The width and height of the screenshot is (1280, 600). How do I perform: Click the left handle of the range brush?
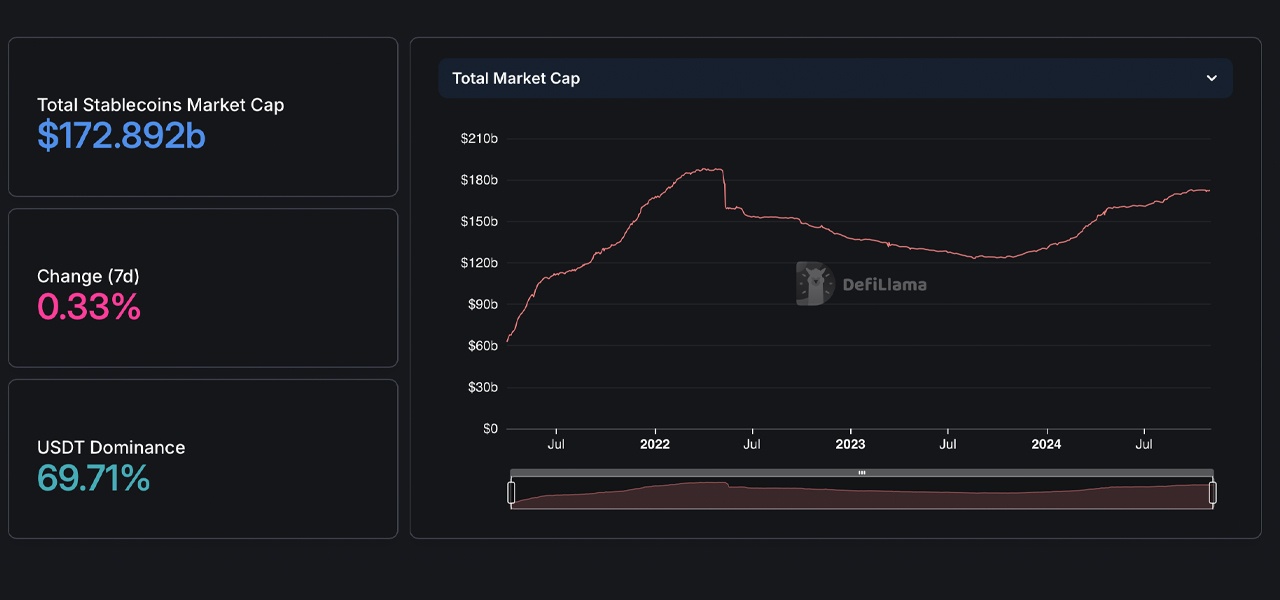pyautogui.click(x=512, y=492)
